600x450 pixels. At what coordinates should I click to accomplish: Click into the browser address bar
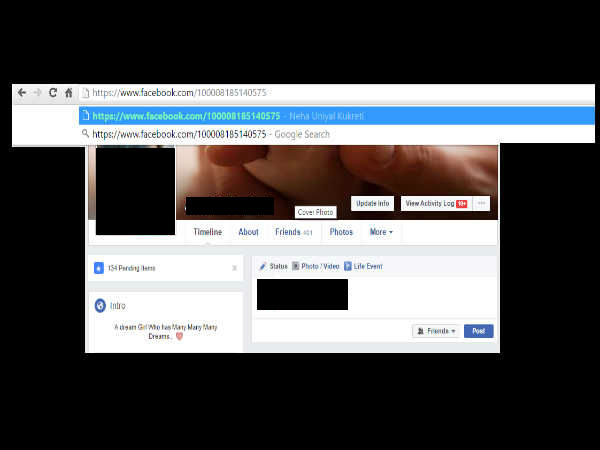[x=300, y=93]
